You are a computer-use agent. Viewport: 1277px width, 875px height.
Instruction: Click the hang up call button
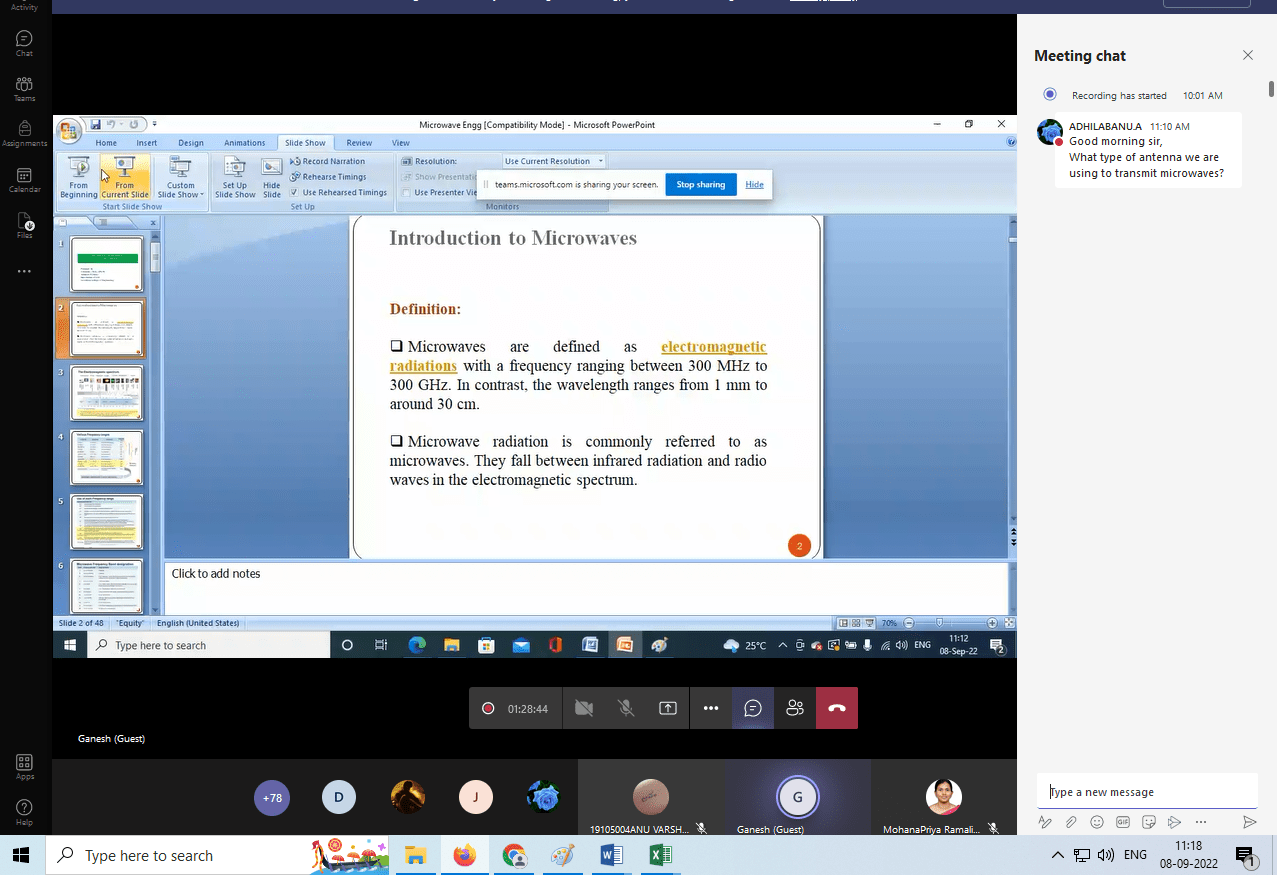pos(837,708)
